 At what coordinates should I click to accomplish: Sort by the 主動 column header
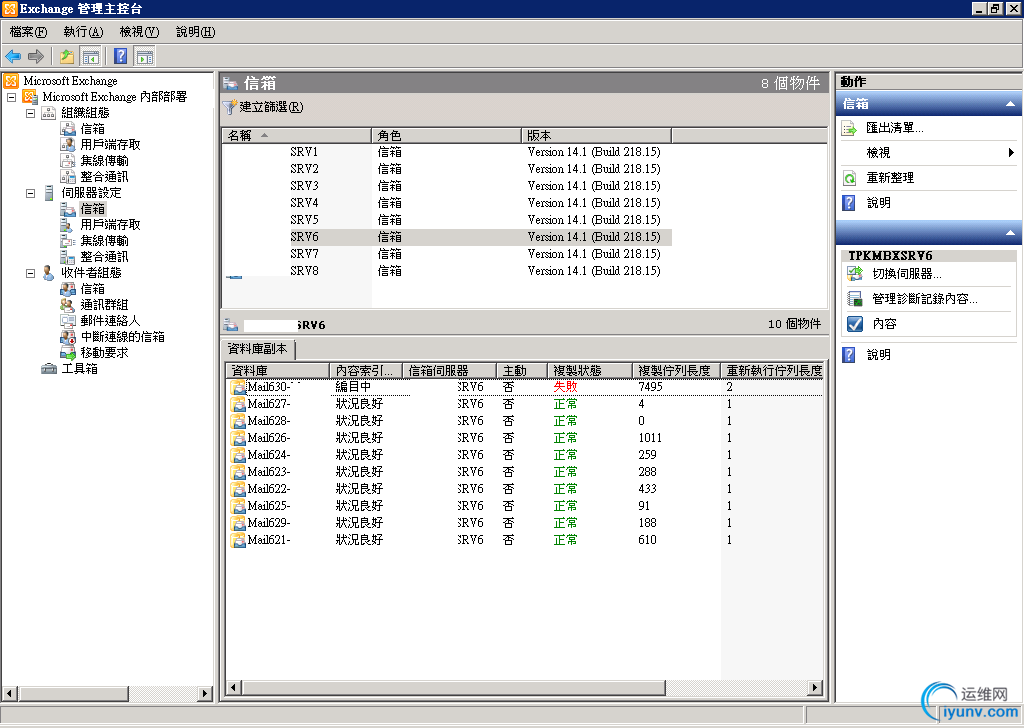[x=522, y=371]
